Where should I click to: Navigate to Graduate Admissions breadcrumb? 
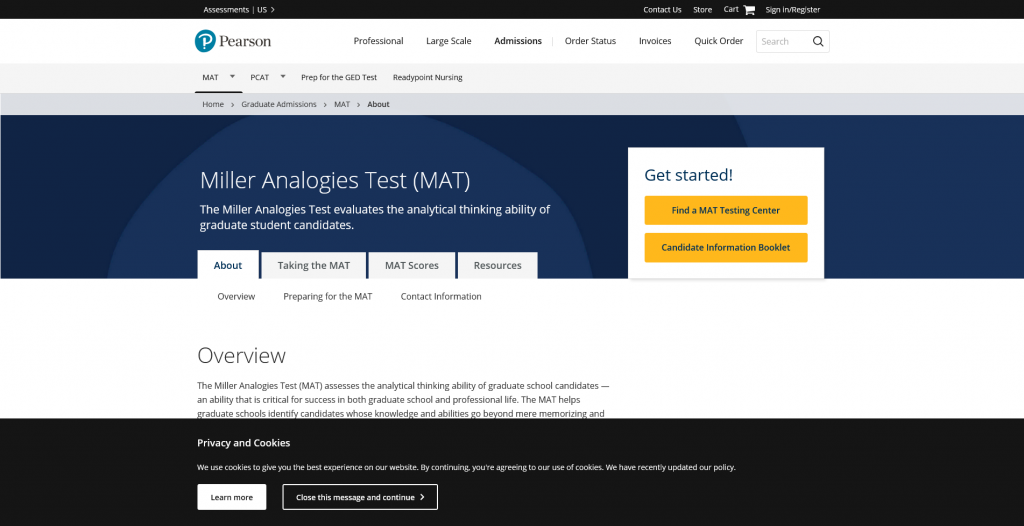pos(279,104)
